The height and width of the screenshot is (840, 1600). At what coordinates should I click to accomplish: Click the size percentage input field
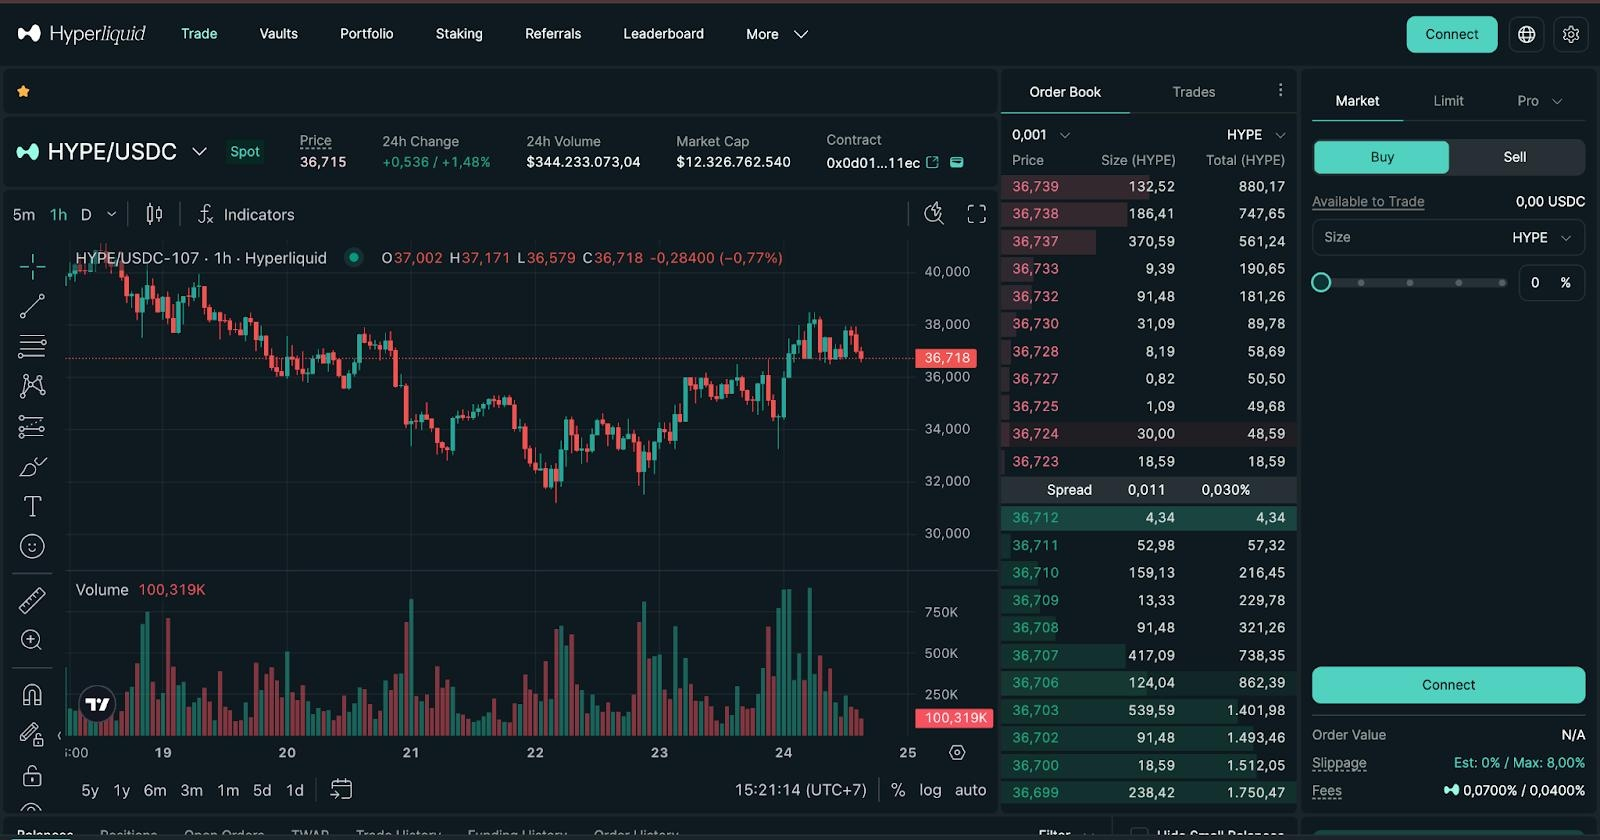(1551, 283)
